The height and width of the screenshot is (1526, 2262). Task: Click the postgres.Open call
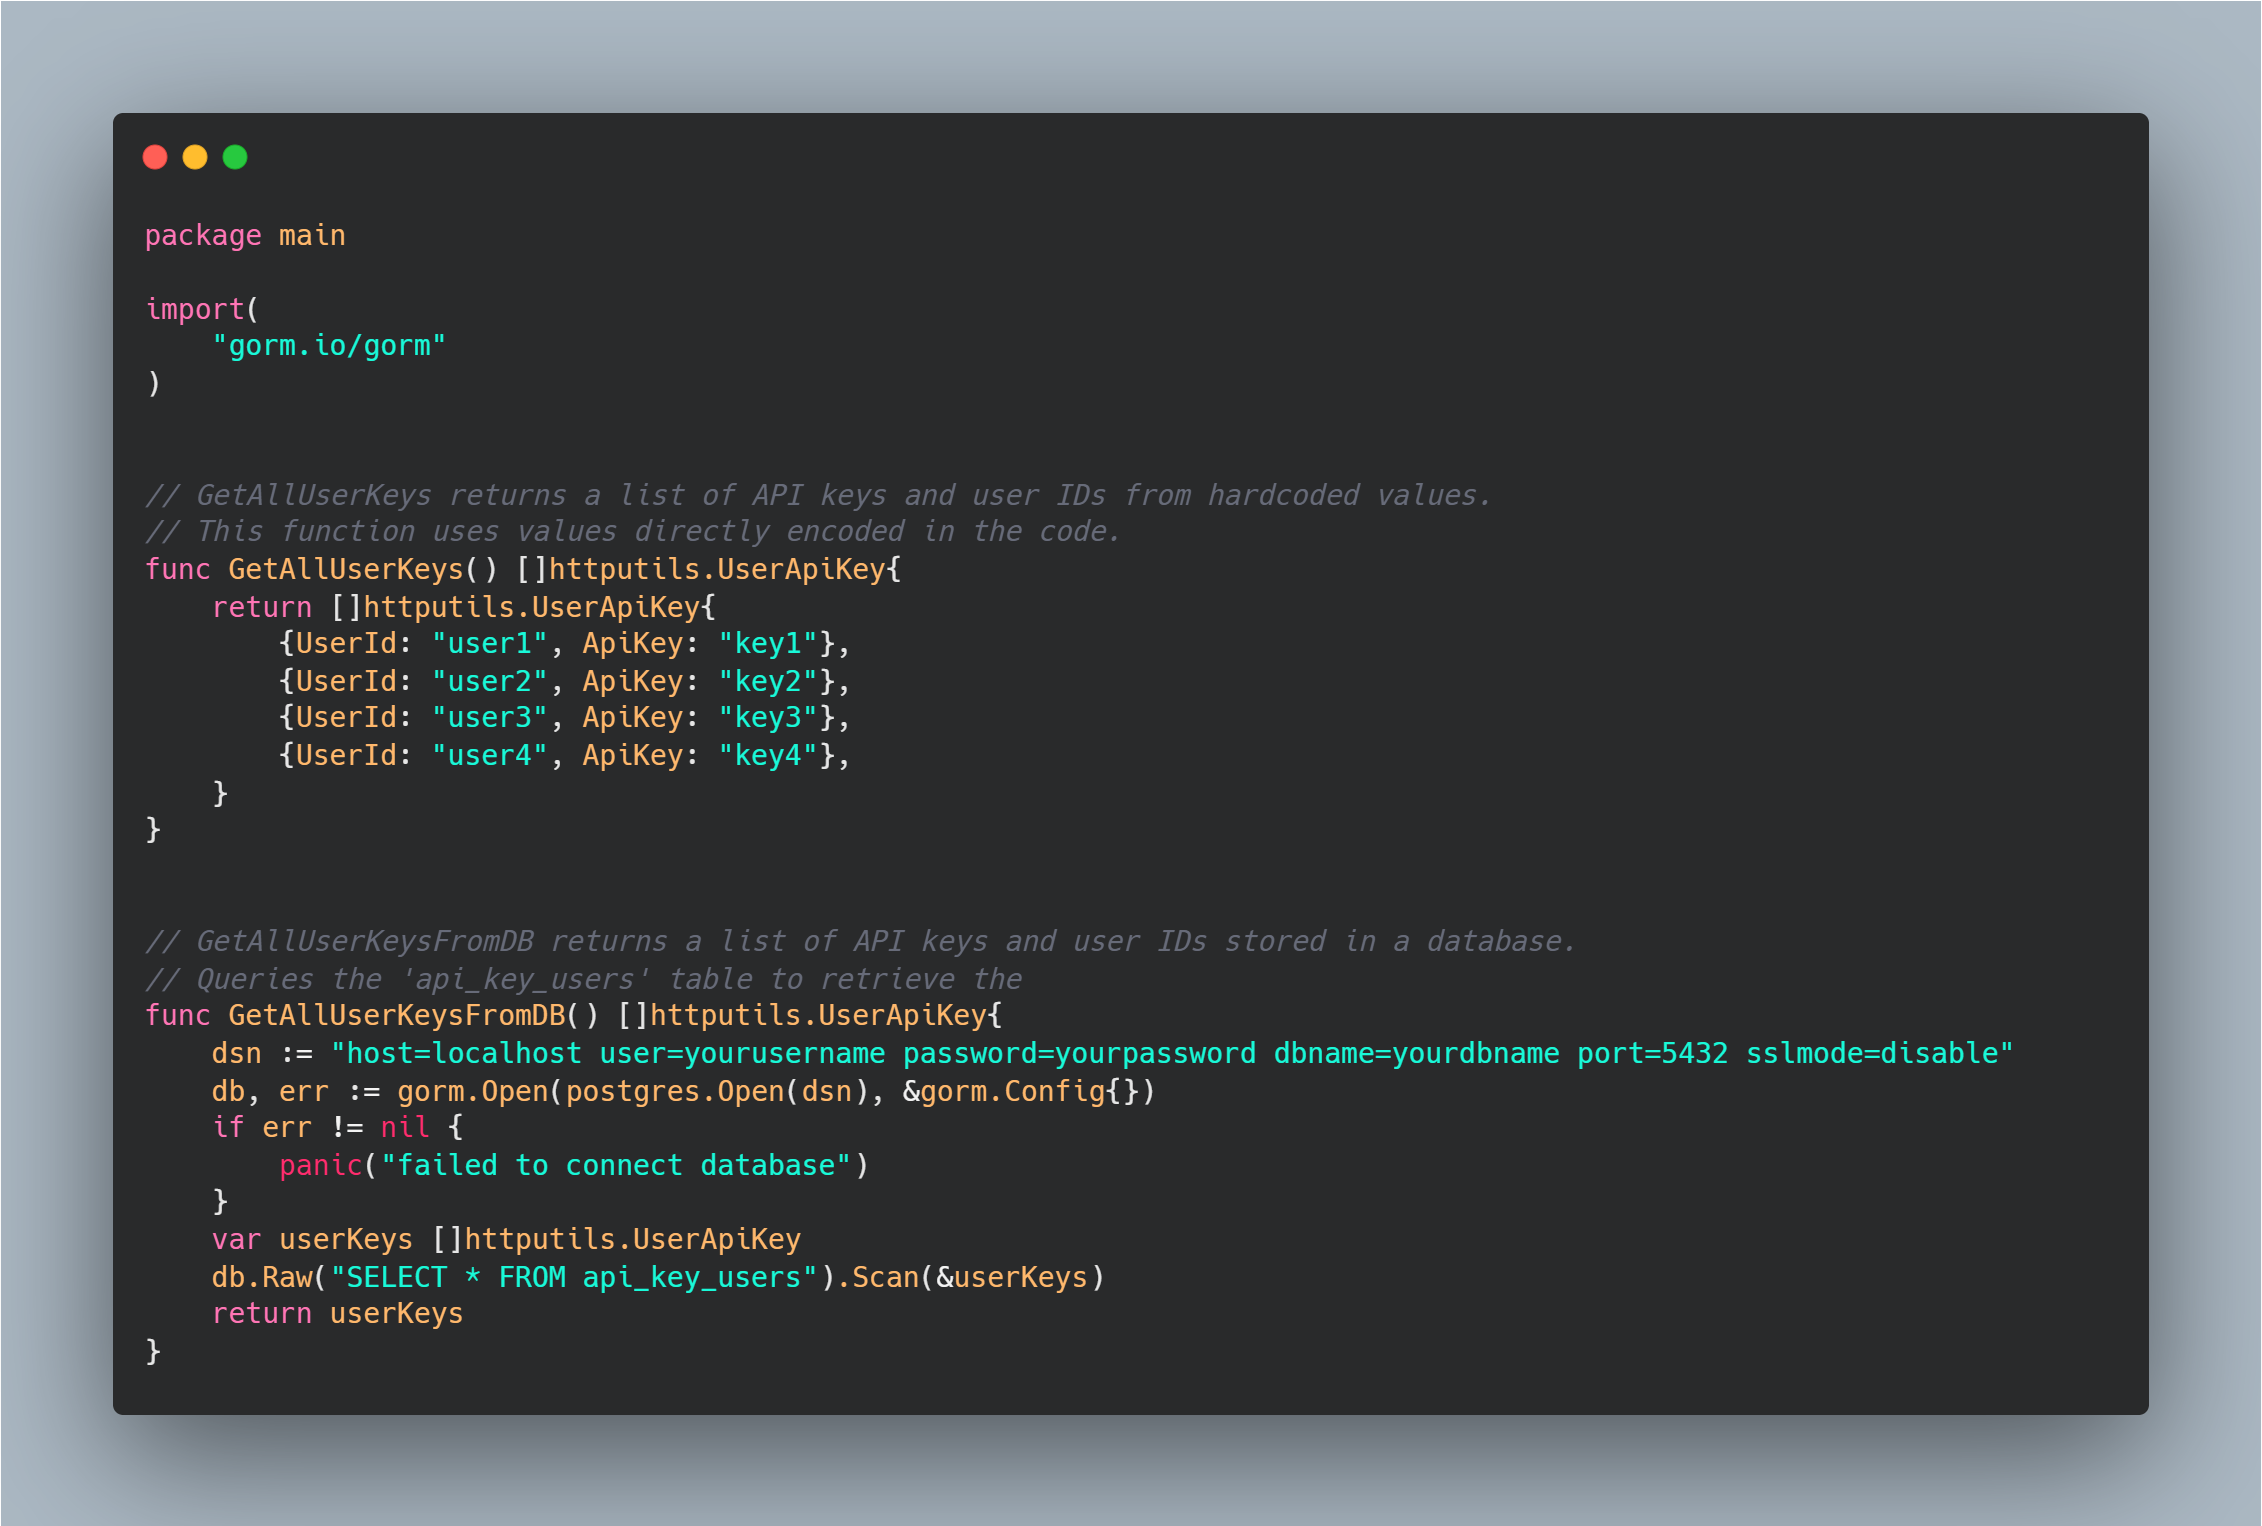click(x=675, y=1092)
